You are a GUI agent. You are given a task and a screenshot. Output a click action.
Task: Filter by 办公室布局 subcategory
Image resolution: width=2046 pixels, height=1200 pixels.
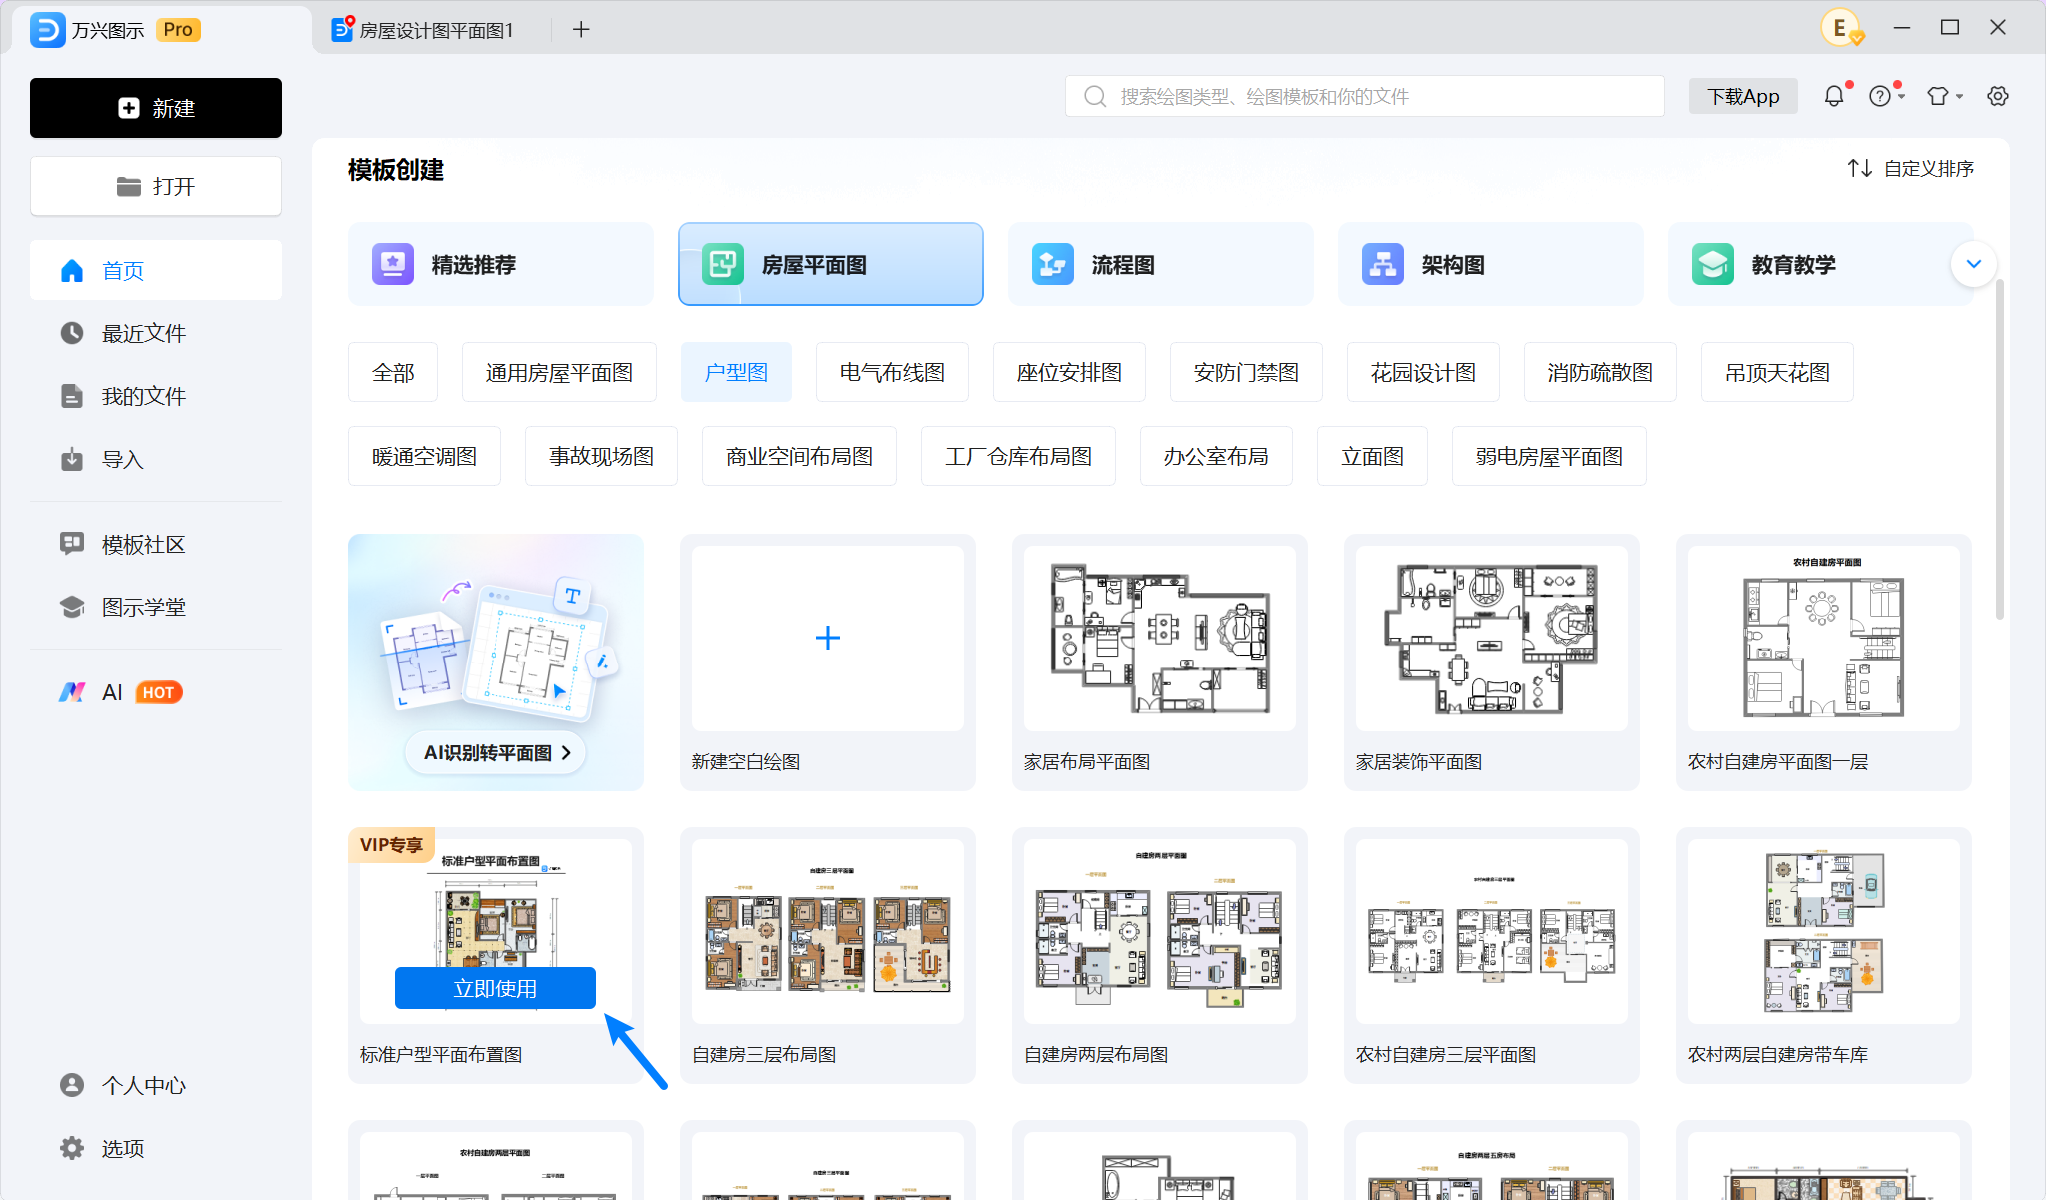(x=1216, y=456)
